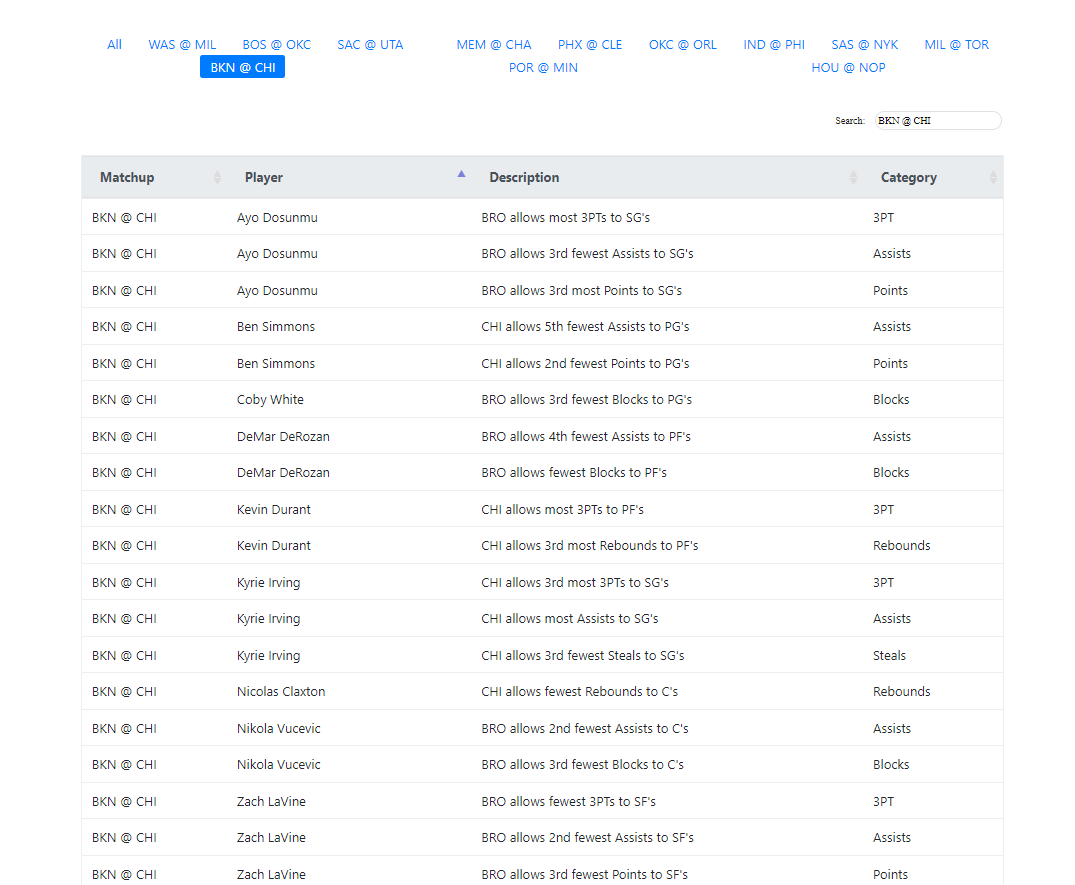Viewport: 1075px width, 885px height.
Task: Click the Category column header text
Action: 908,178
